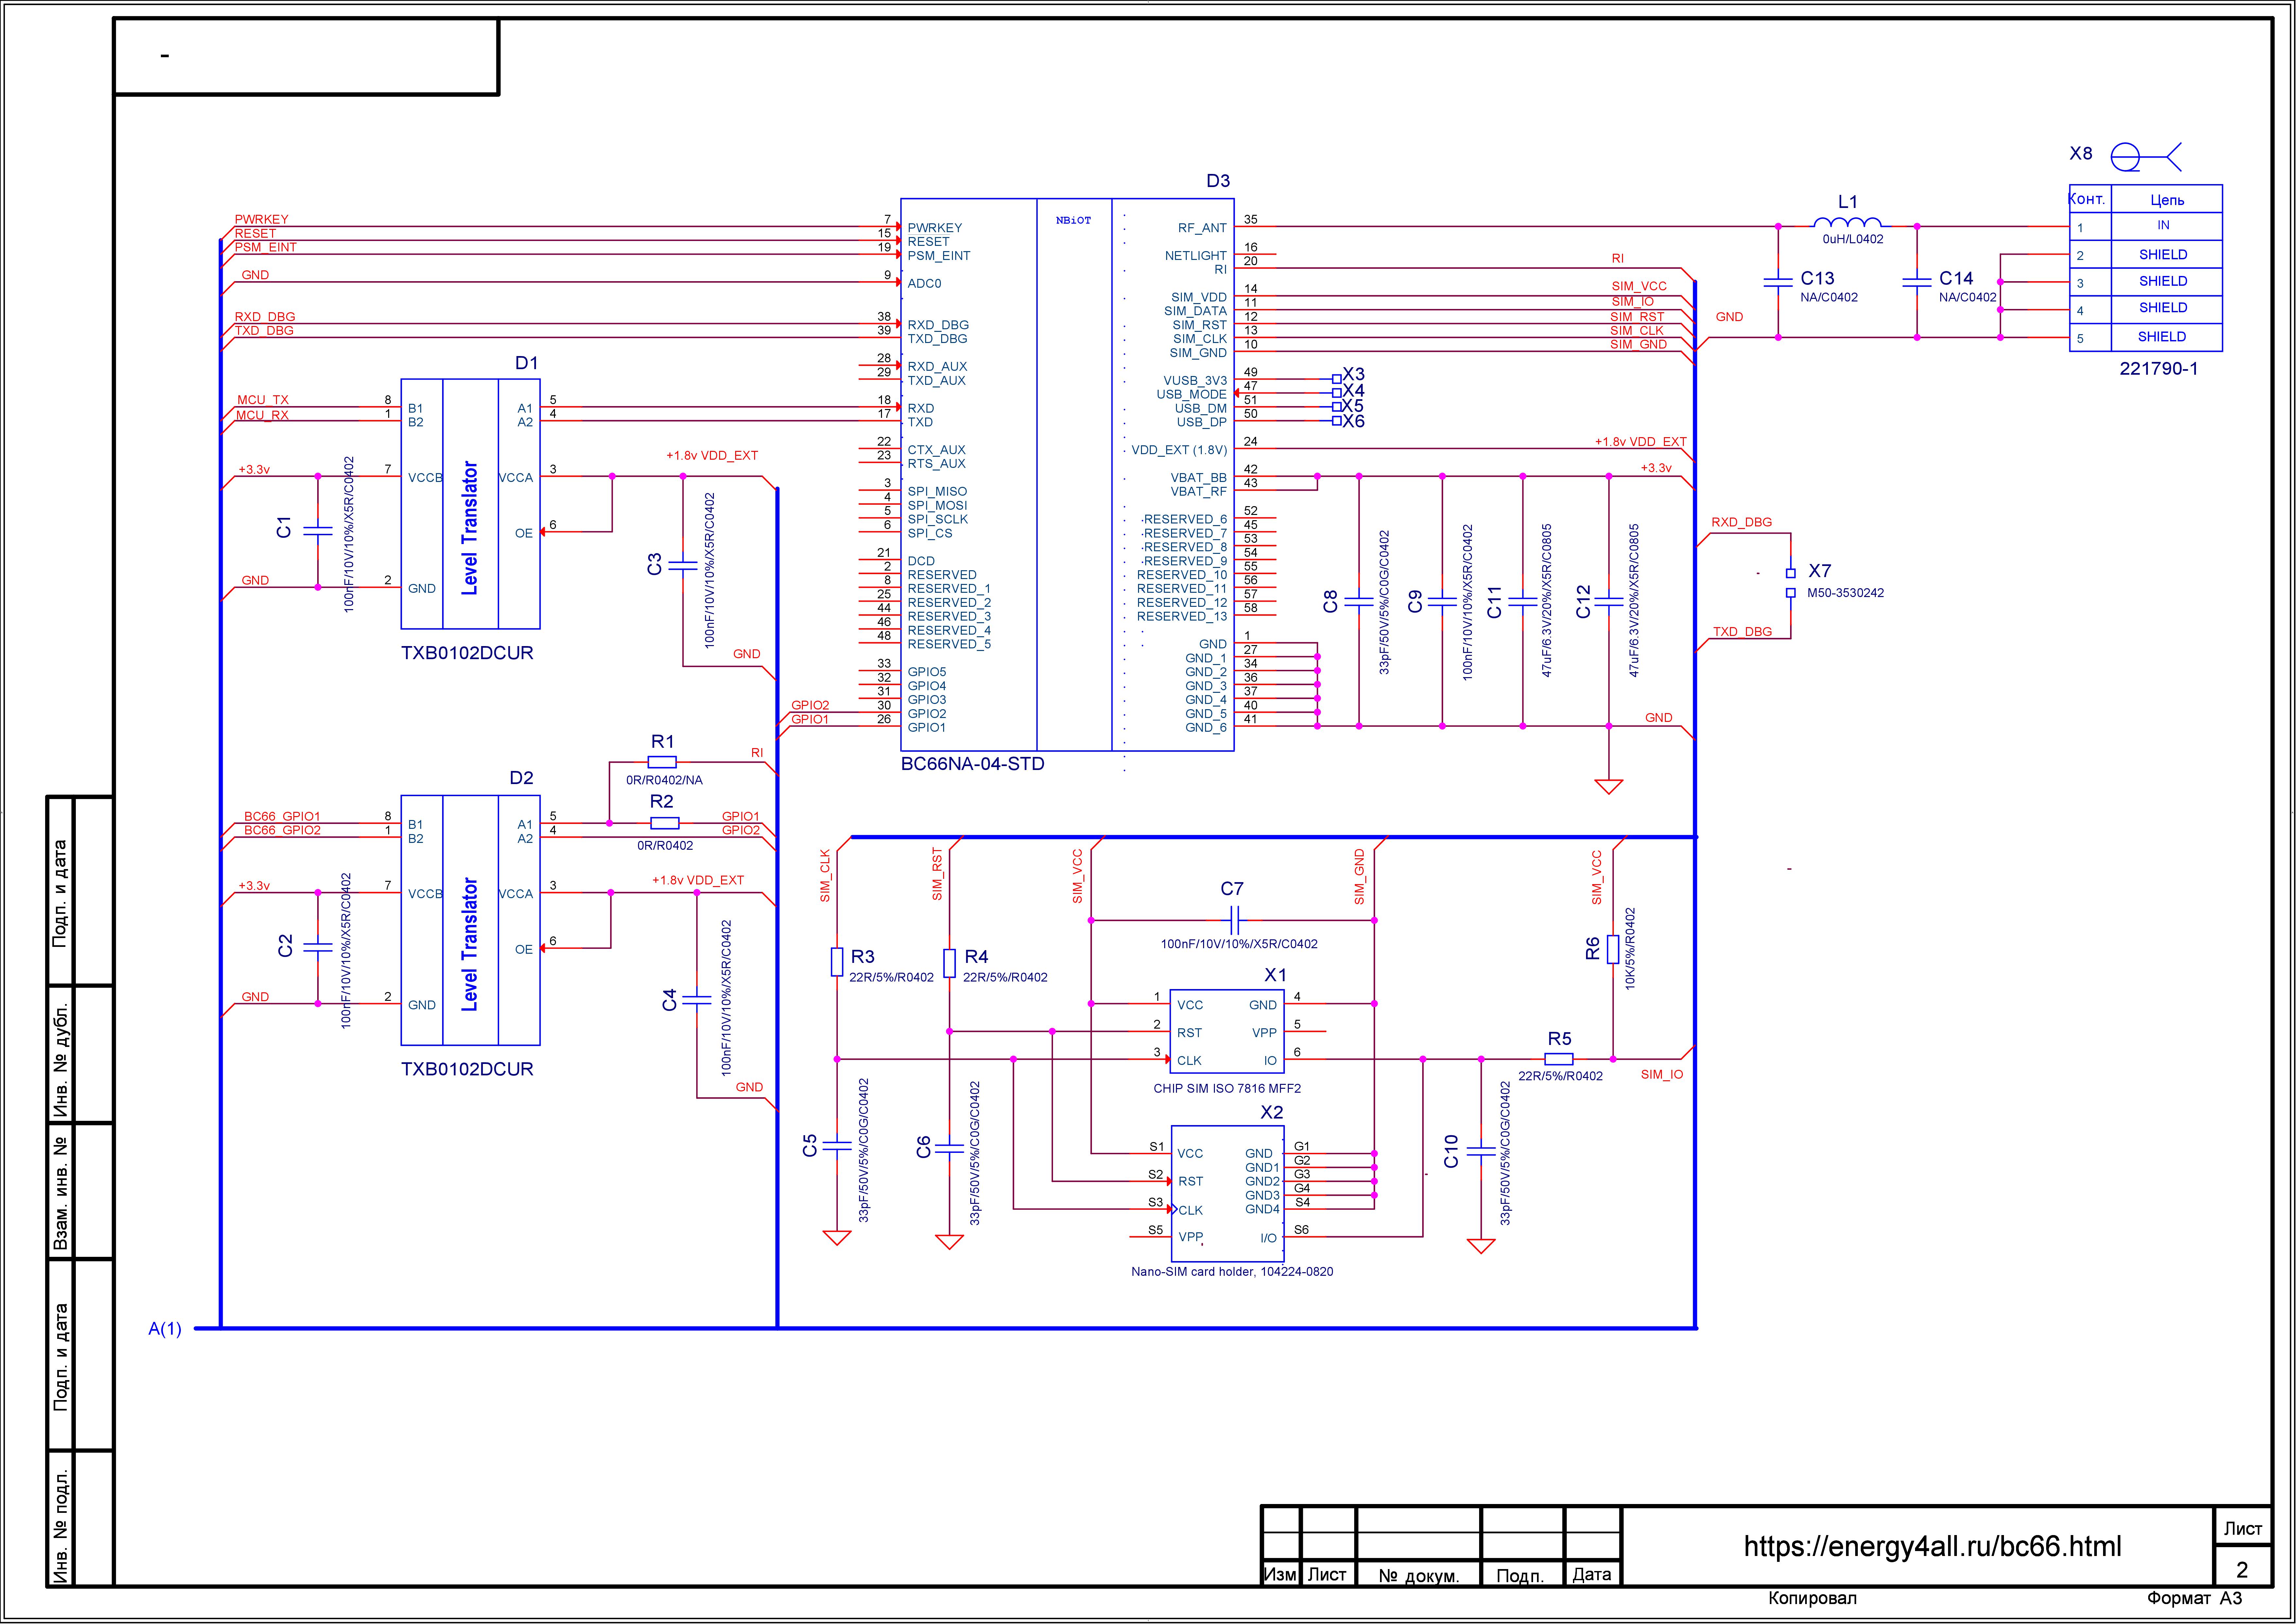Select capacitor C8 symbol
This screenshot has height=1624, width=2296.
1359,602
